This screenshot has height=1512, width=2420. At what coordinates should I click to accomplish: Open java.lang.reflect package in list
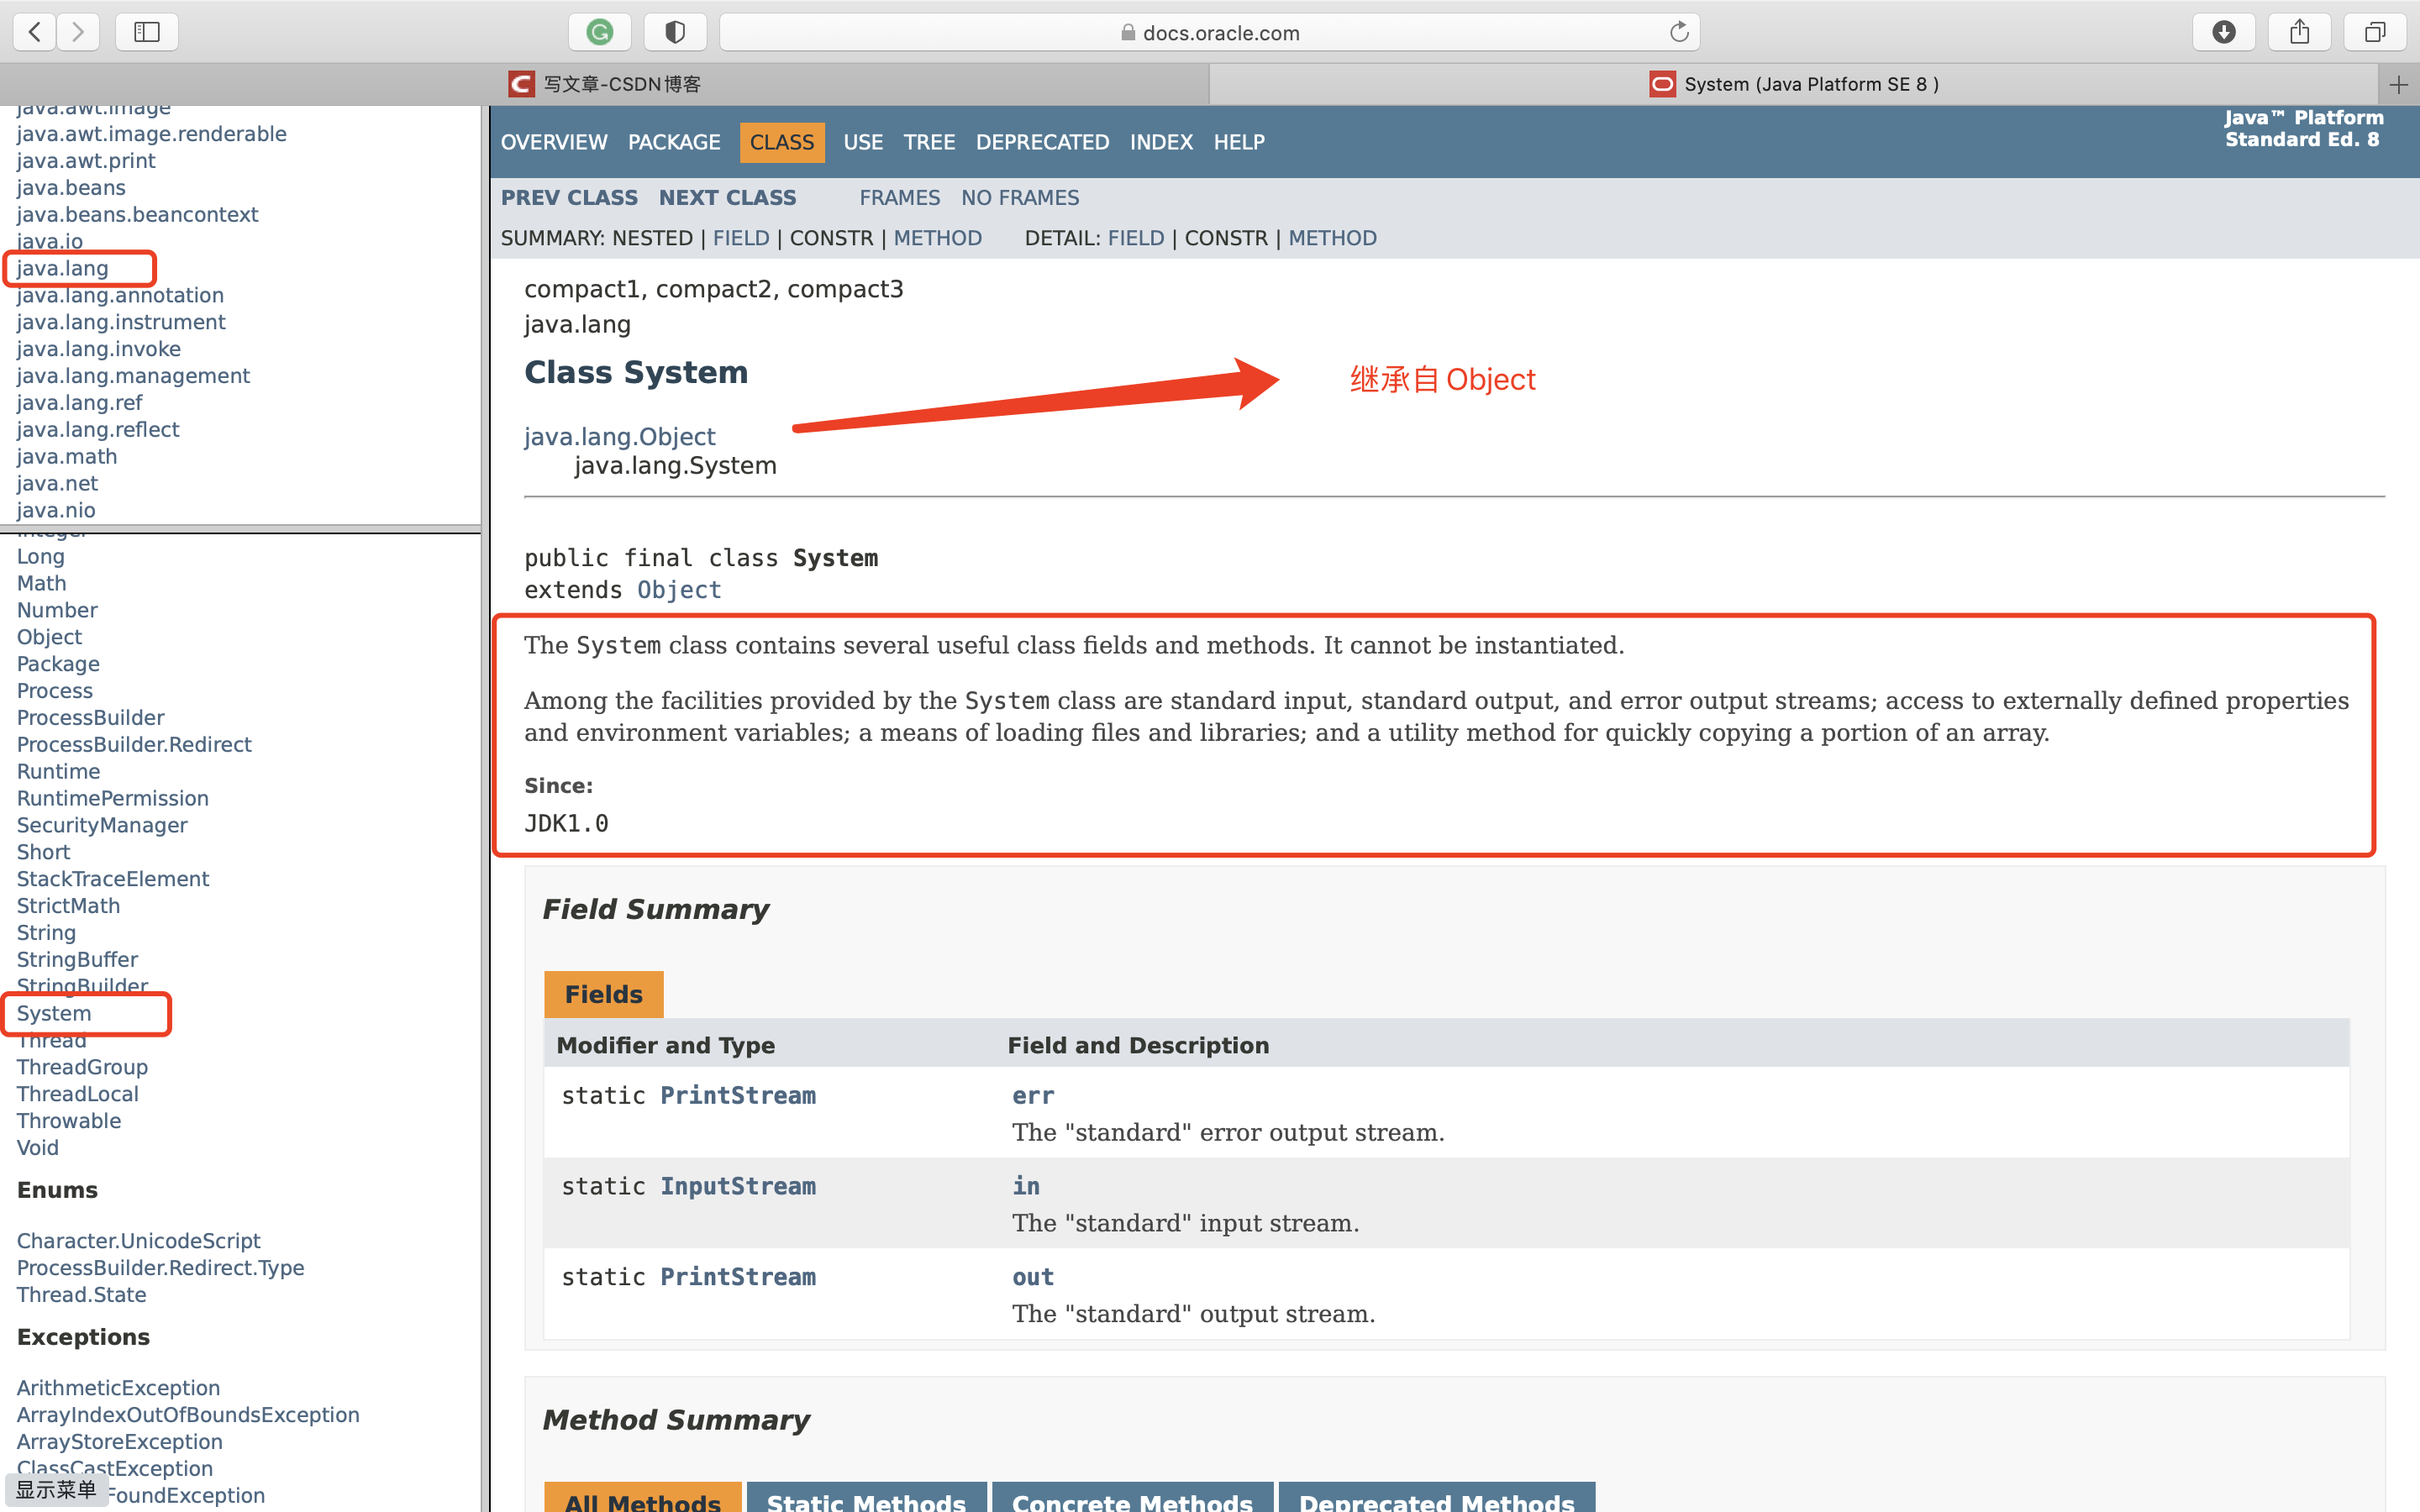(98, 429)
